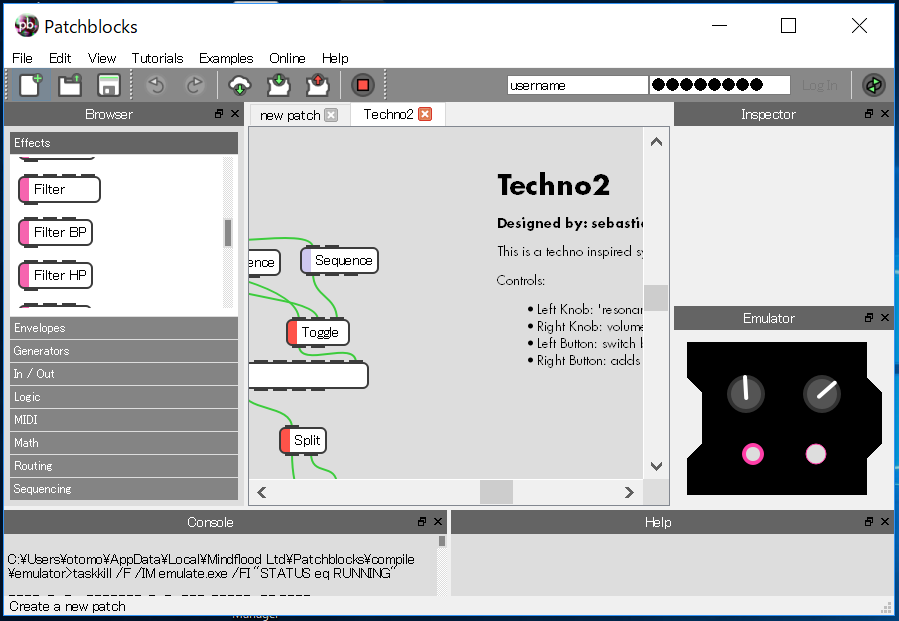Create a new patch from toolbar
The height and width of the screenshot is (621, 899).
(30, 85)
